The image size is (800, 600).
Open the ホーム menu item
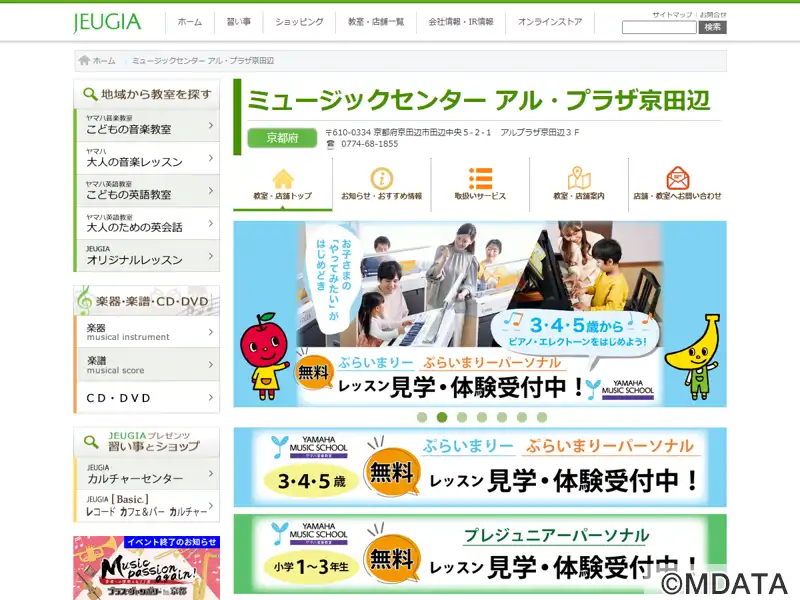pyautogui.click(x=190, y=22)
